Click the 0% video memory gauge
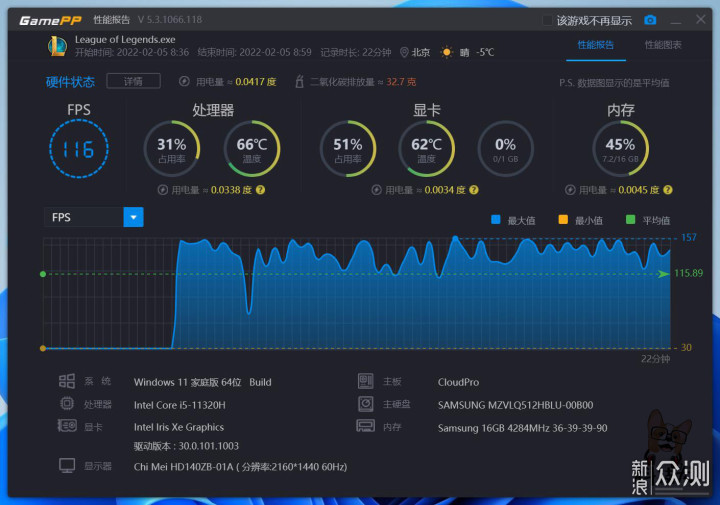 point(505,149)
